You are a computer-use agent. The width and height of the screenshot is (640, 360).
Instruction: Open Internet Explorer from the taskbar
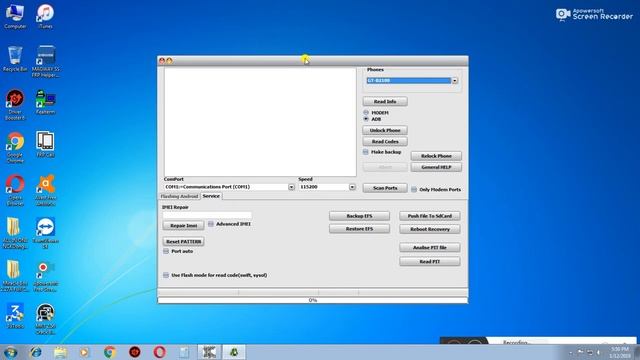click(36, 352)
